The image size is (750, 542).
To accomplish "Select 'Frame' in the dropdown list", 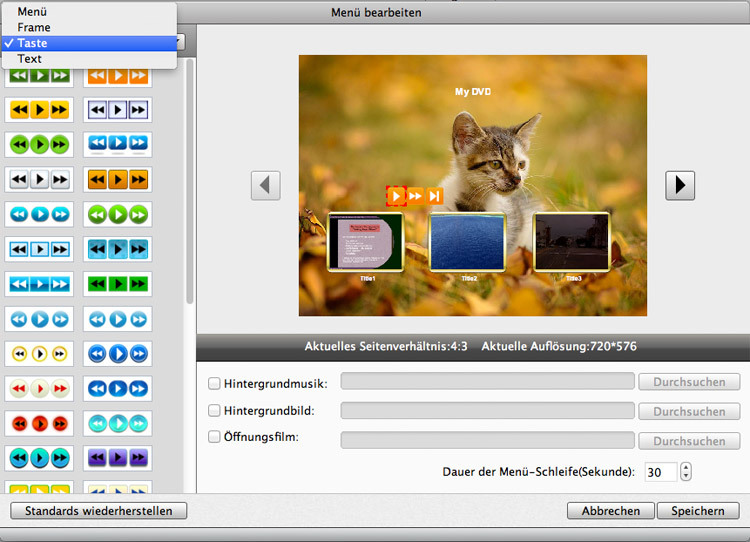I will [34, 28].
